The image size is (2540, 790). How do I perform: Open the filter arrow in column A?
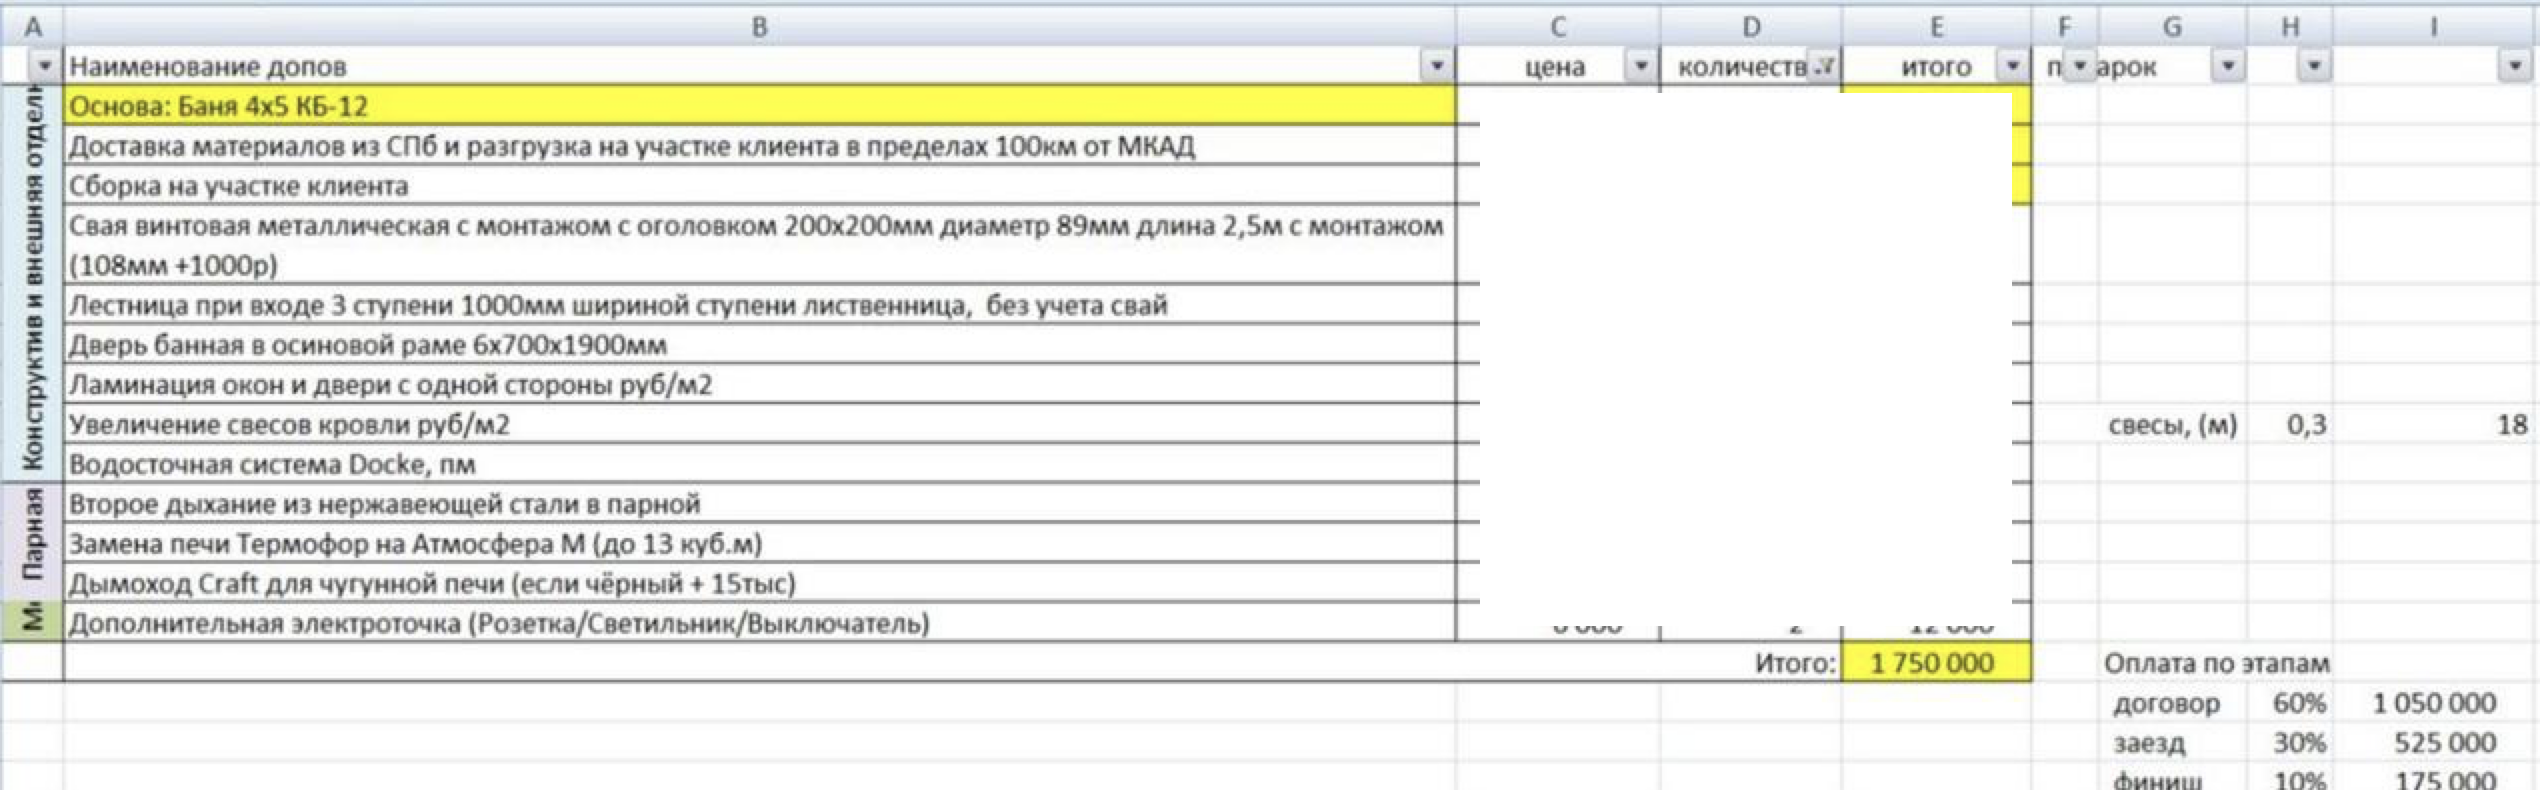click(x=44, y=66)
